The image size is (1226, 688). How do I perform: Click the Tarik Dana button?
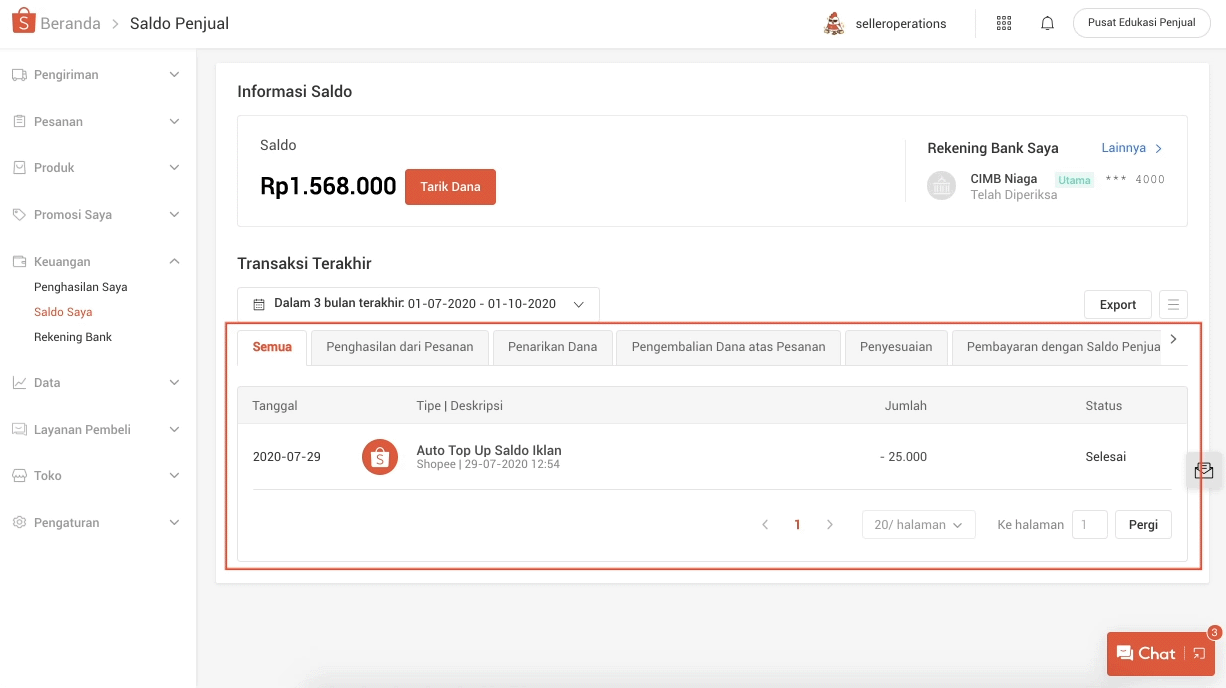point(450,186)
